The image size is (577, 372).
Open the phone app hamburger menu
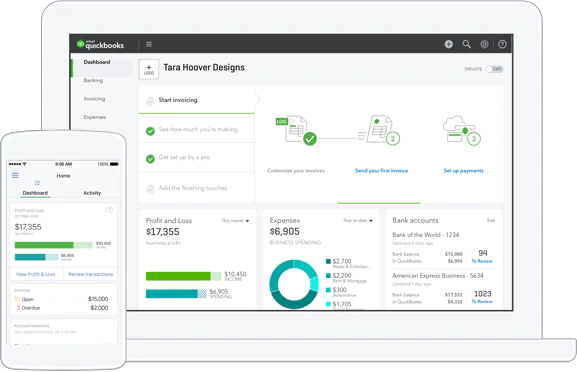(x=15, y=176)
